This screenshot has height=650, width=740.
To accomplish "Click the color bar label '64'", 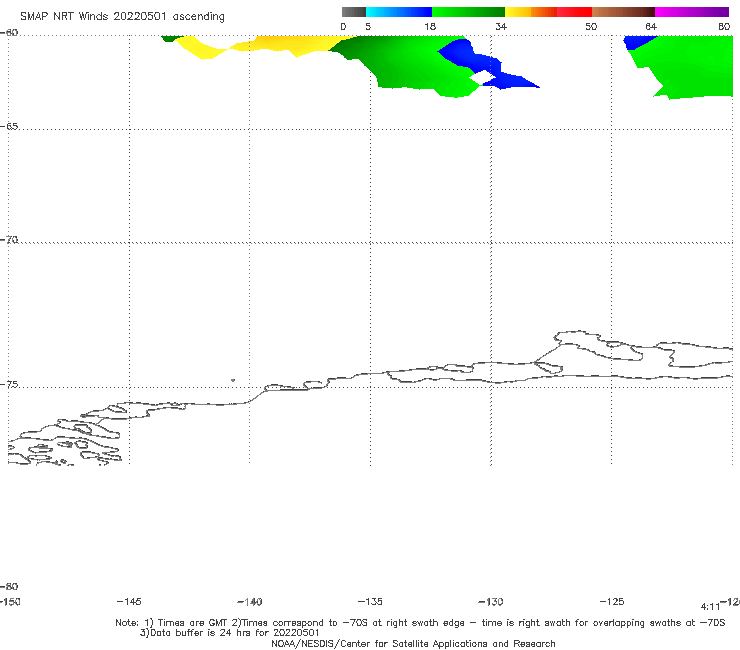I will pyautogui.click(x=651, y=27).
